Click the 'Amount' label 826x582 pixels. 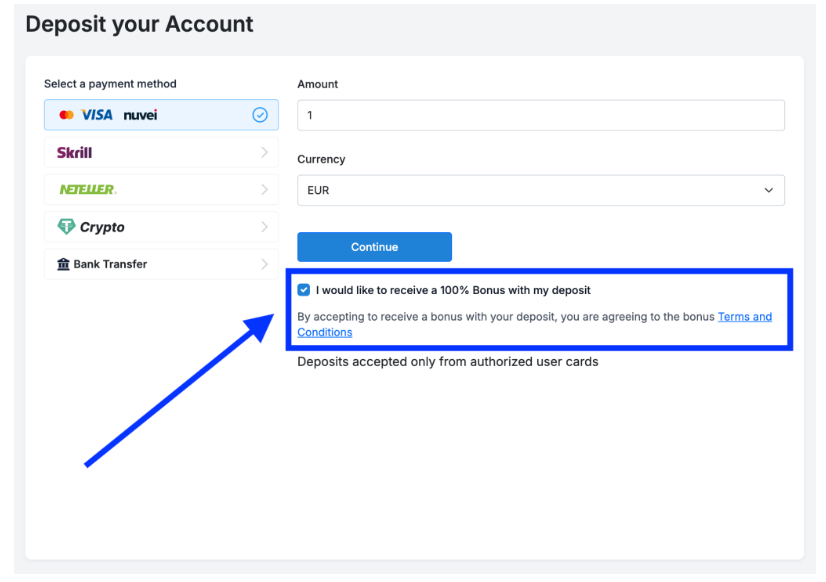pos(318,84)
